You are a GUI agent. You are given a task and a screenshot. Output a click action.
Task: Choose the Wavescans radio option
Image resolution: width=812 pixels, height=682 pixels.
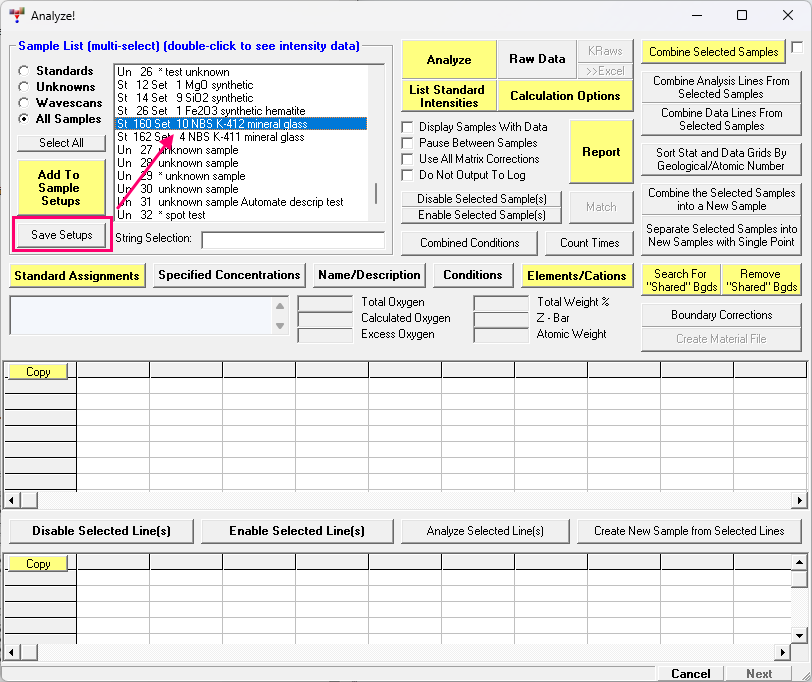(24, 103)
